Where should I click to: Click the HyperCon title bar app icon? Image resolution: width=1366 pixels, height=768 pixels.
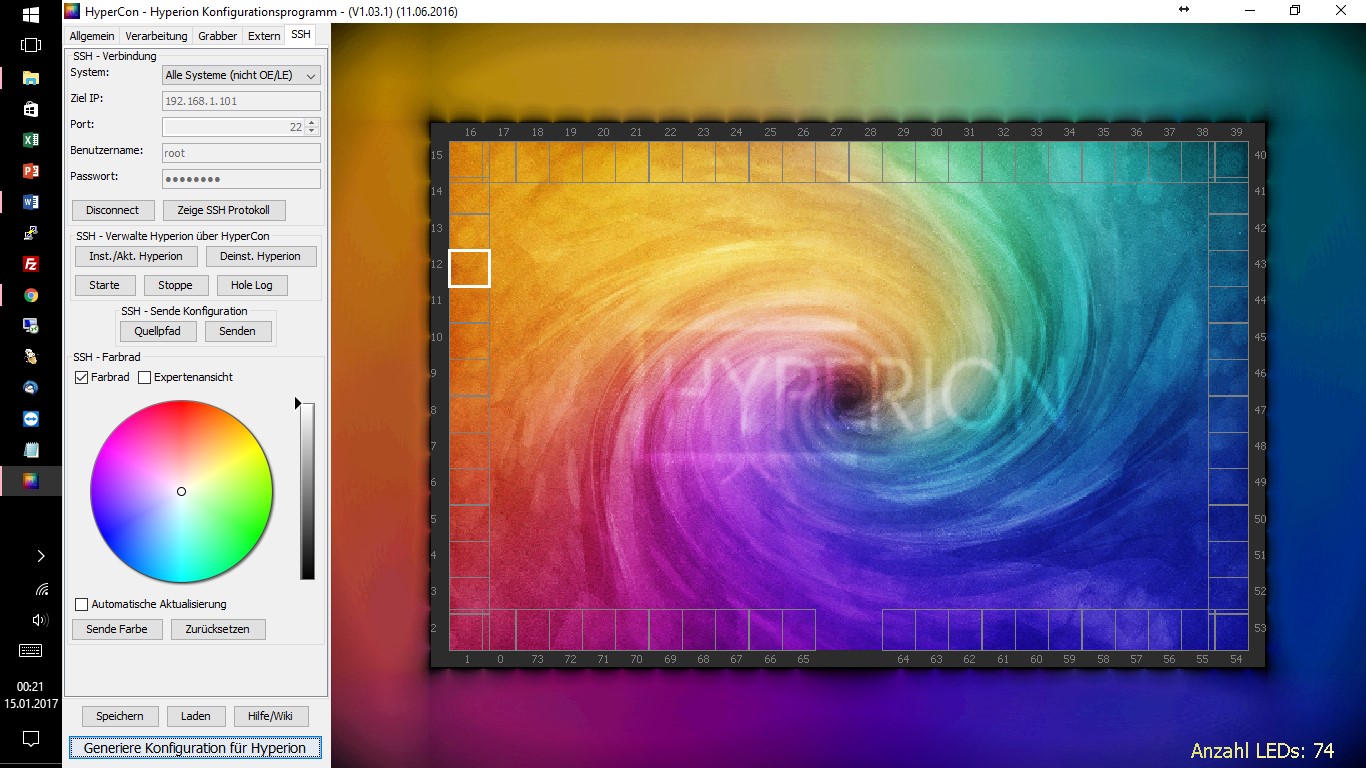tap(72, 10)
